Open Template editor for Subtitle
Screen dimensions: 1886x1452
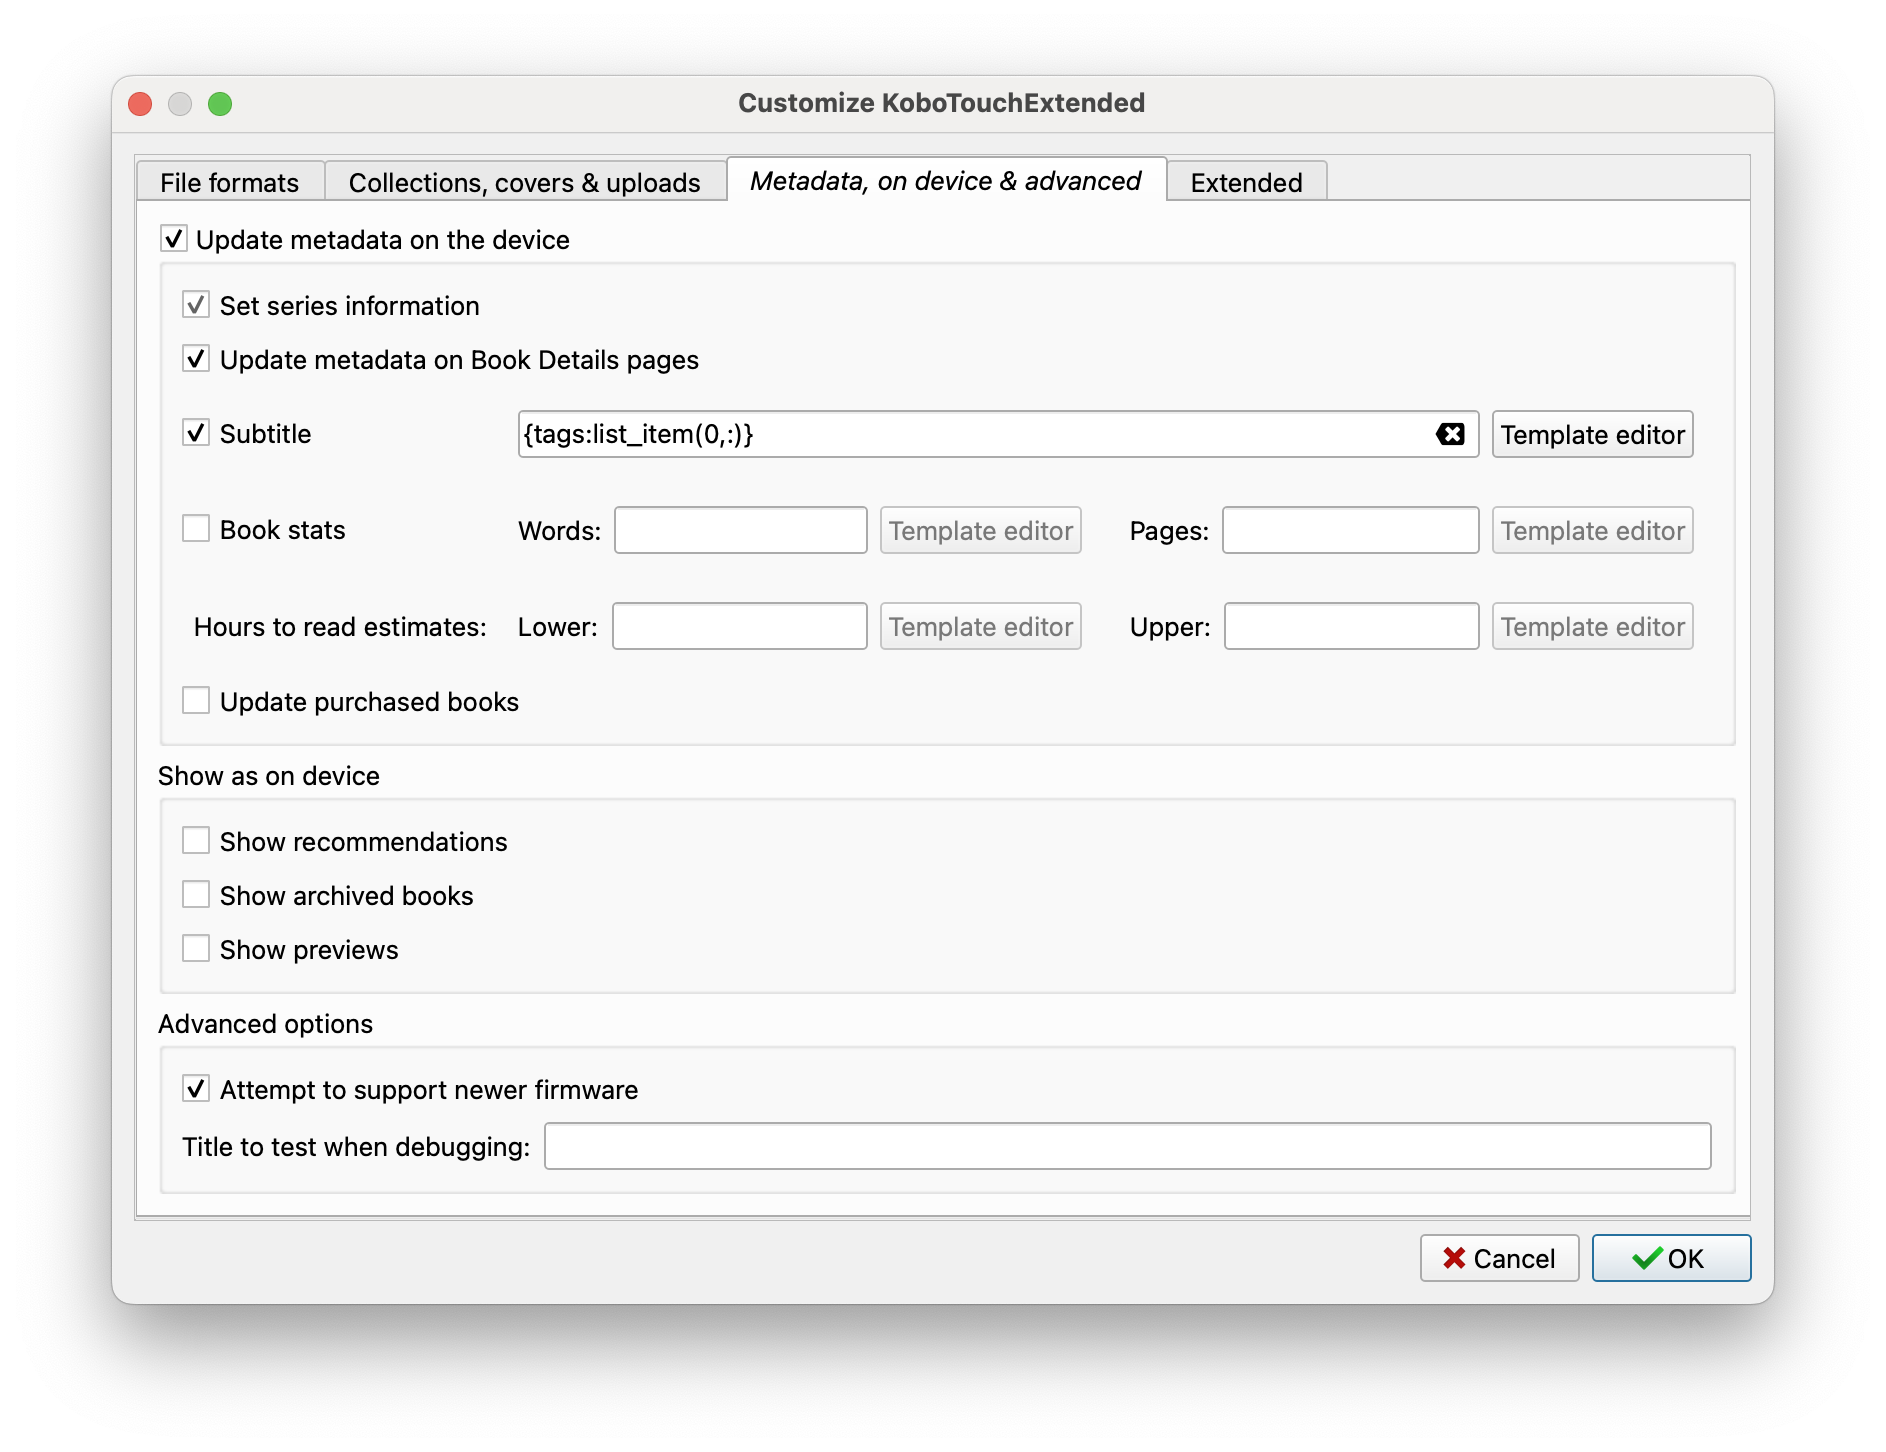point(1592,434)
